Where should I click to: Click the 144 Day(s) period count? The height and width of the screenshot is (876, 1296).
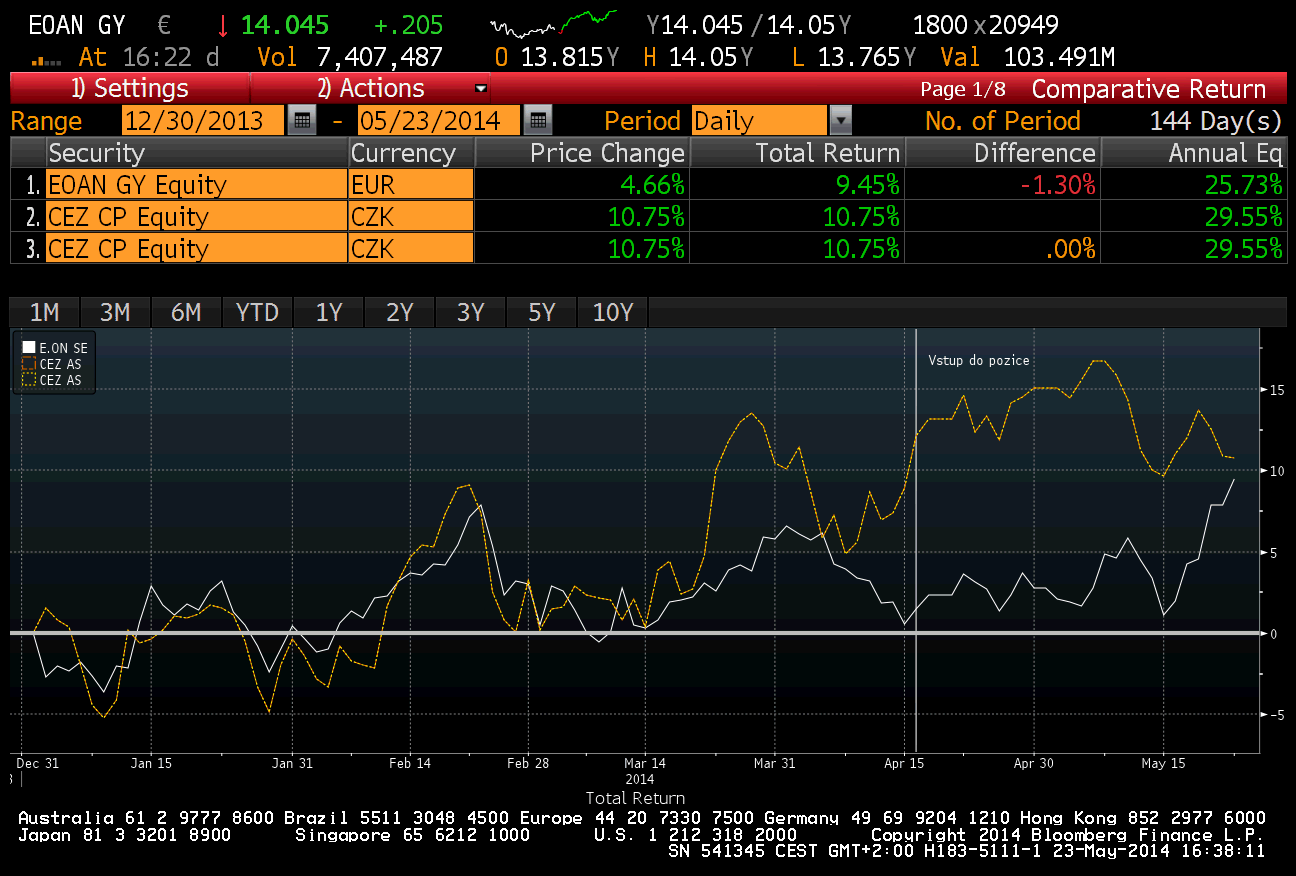click(1216, 121)
